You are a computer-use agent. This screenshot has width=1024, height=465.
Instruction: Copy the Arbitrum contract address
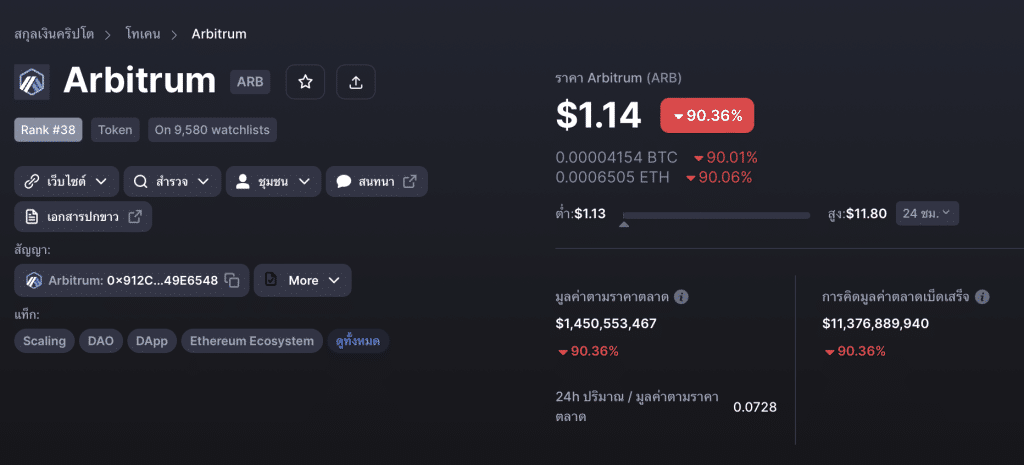[x=232, y=281]
